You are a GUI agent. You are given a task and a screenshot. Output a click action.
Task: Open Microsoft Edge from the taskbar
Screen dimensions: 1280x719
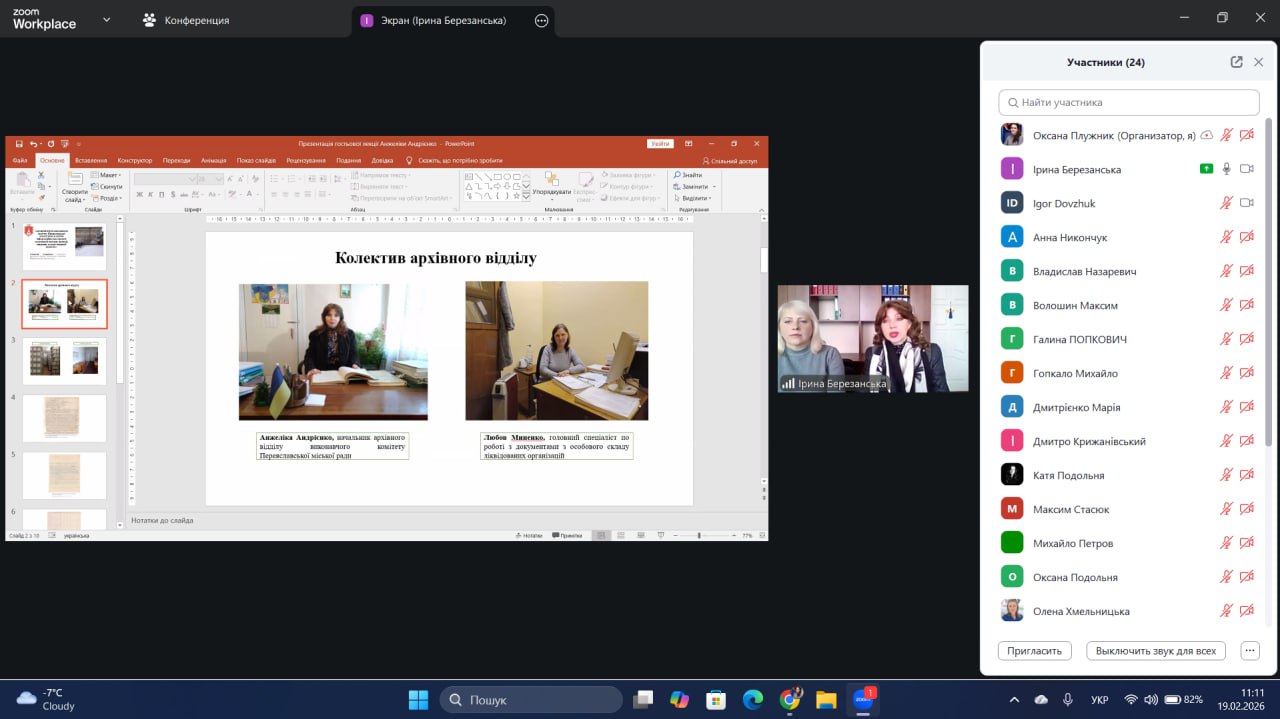click(752, 699)
